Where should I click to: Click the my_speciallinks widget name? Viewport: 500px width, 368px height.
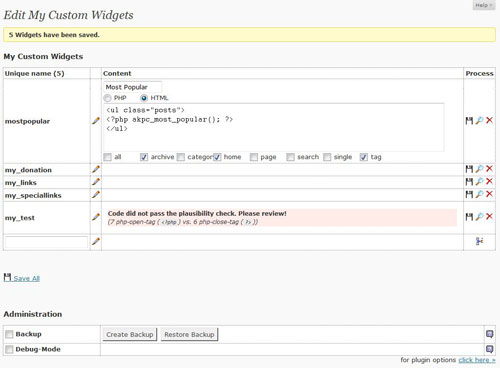point(33,195)
